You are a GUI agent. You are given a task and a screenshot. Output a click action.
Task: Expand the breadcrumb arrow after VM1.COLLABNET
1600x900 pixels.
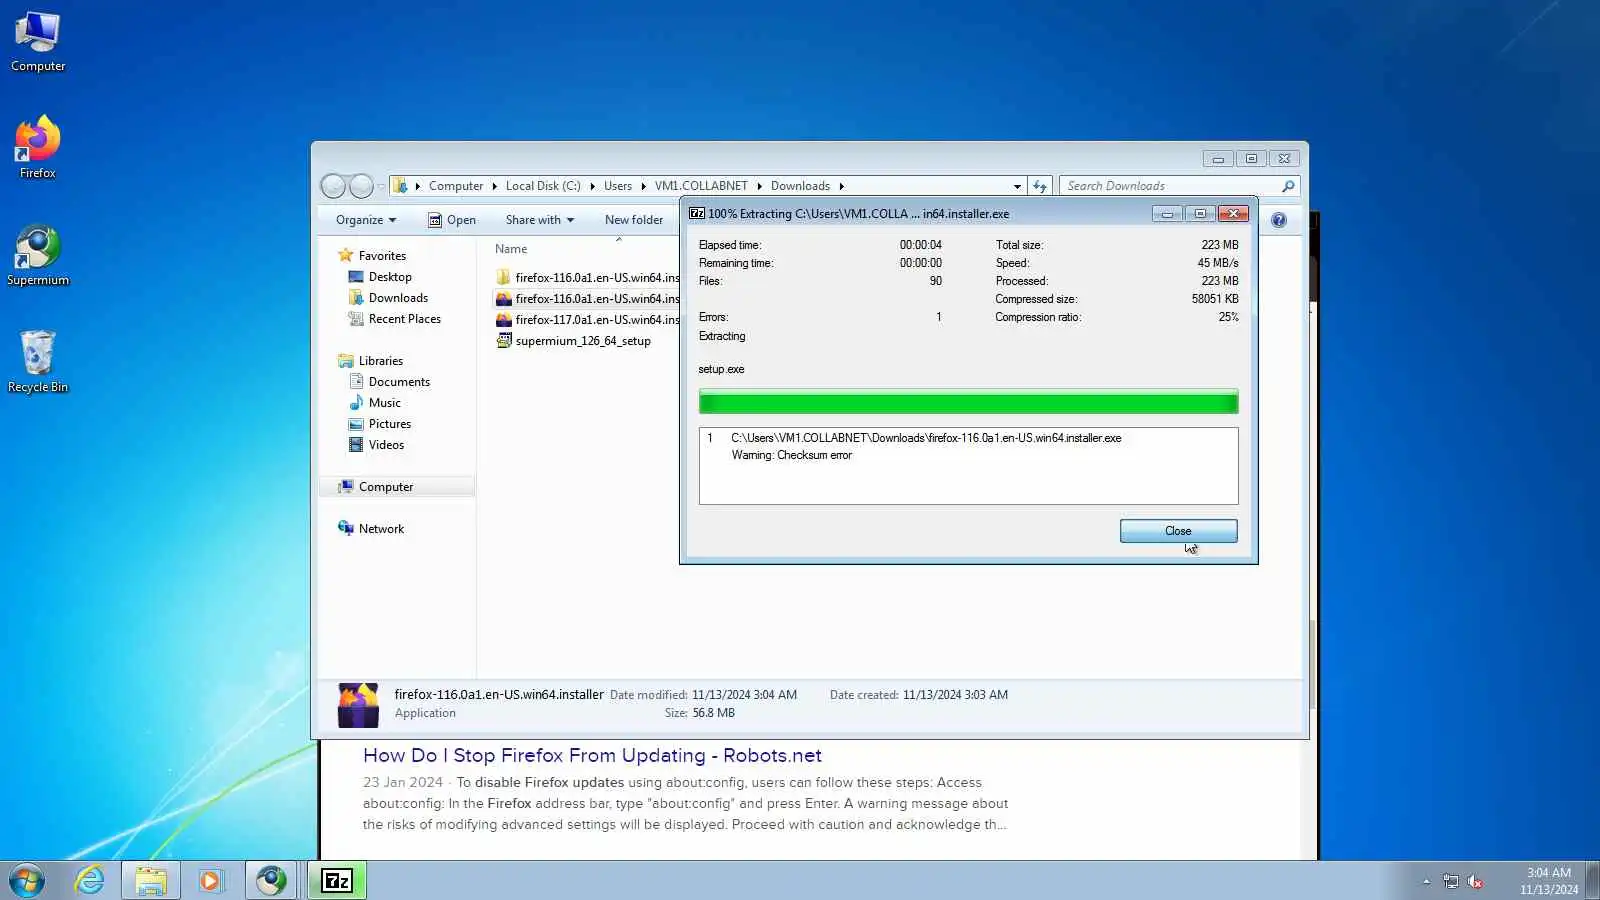[759, 186]
